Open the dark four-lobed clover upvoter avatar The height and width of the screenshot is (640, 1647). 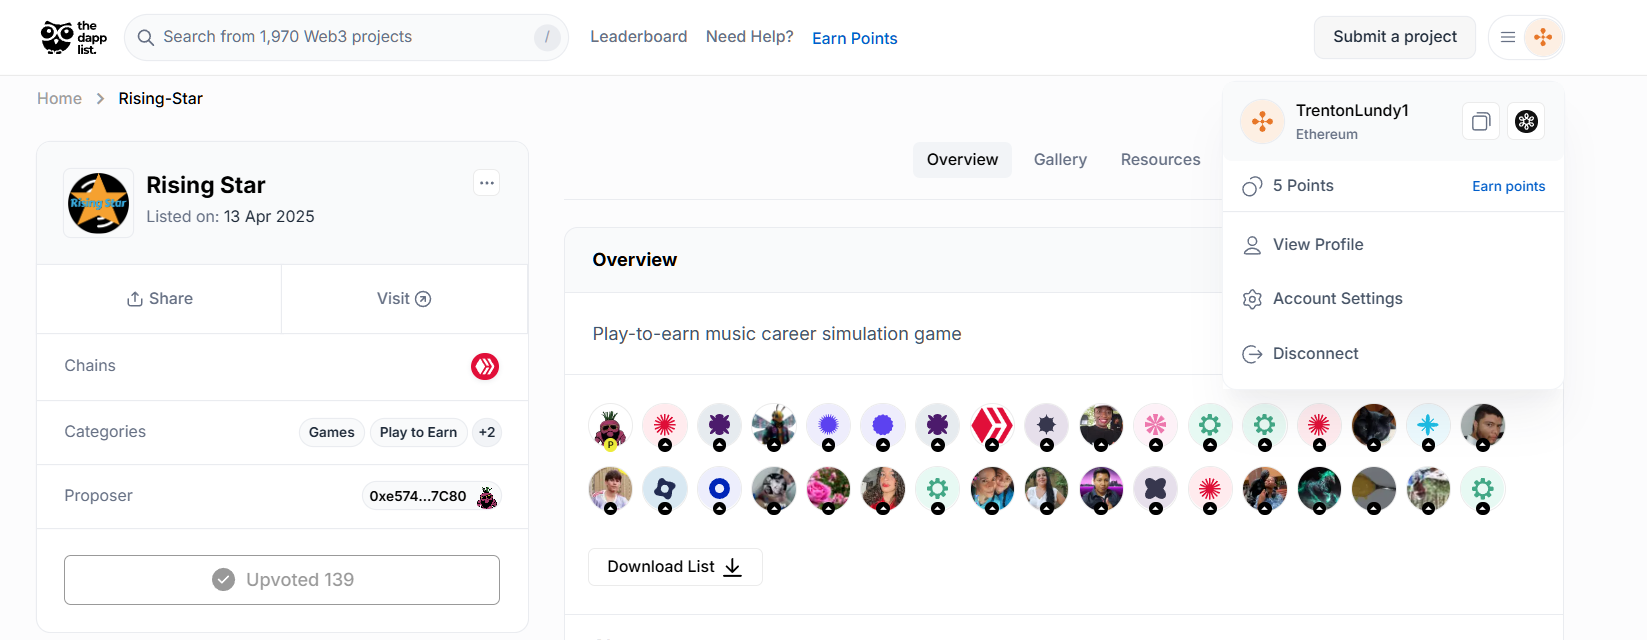[x=1155, y=490]
